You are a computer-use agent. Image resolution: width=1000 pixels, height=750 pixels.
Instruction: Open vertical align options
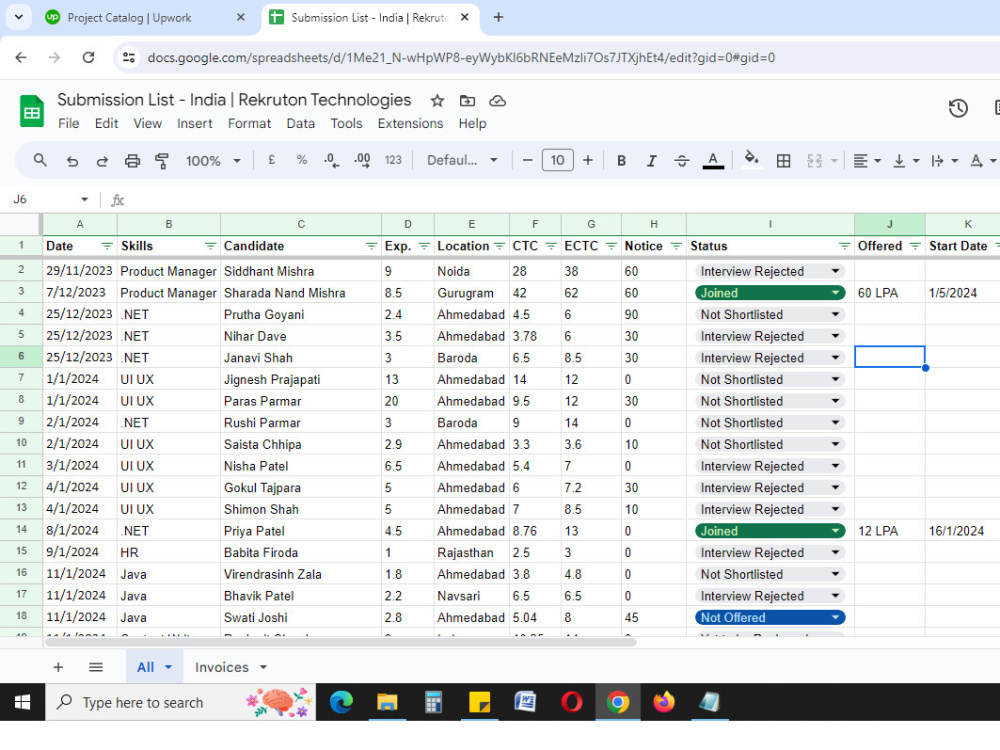(x=906, y=161)
